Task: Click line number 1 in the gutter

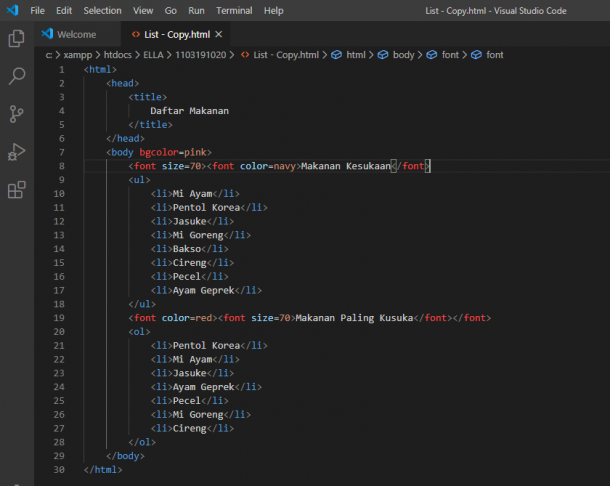Action: 61,70
